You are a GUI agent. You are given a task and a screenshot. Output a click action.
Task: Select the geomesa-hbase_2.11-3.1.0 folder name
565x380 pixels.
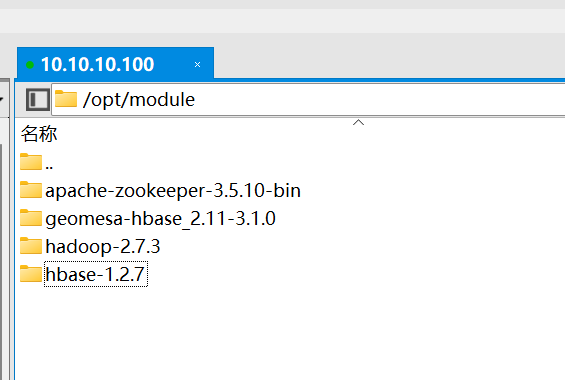pyautogui.click(x=160, y=219)
